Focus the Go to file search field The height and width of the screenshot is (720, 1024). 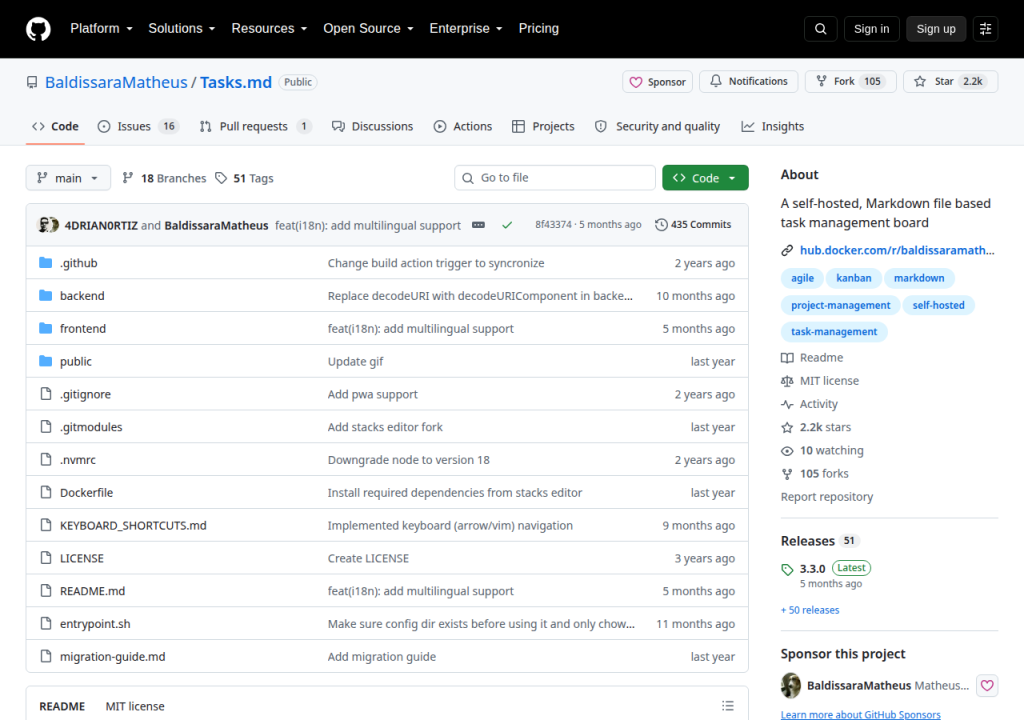coord(554,178)
